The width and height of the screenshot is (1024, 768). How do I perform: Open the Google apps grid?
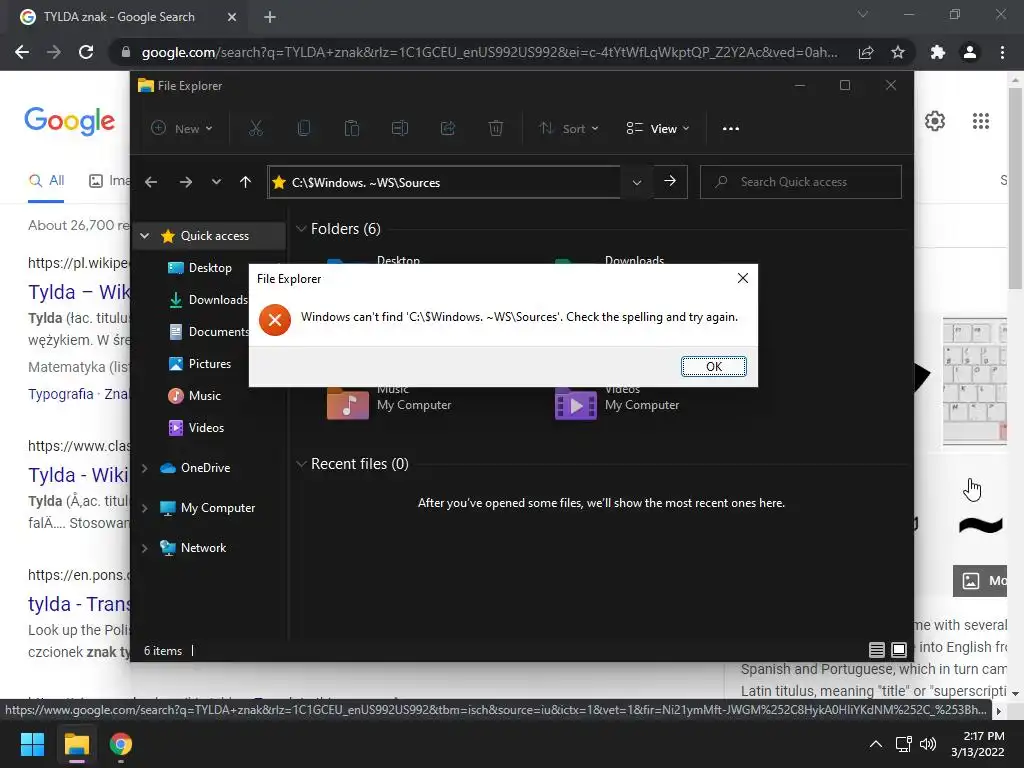coord(980,121)
